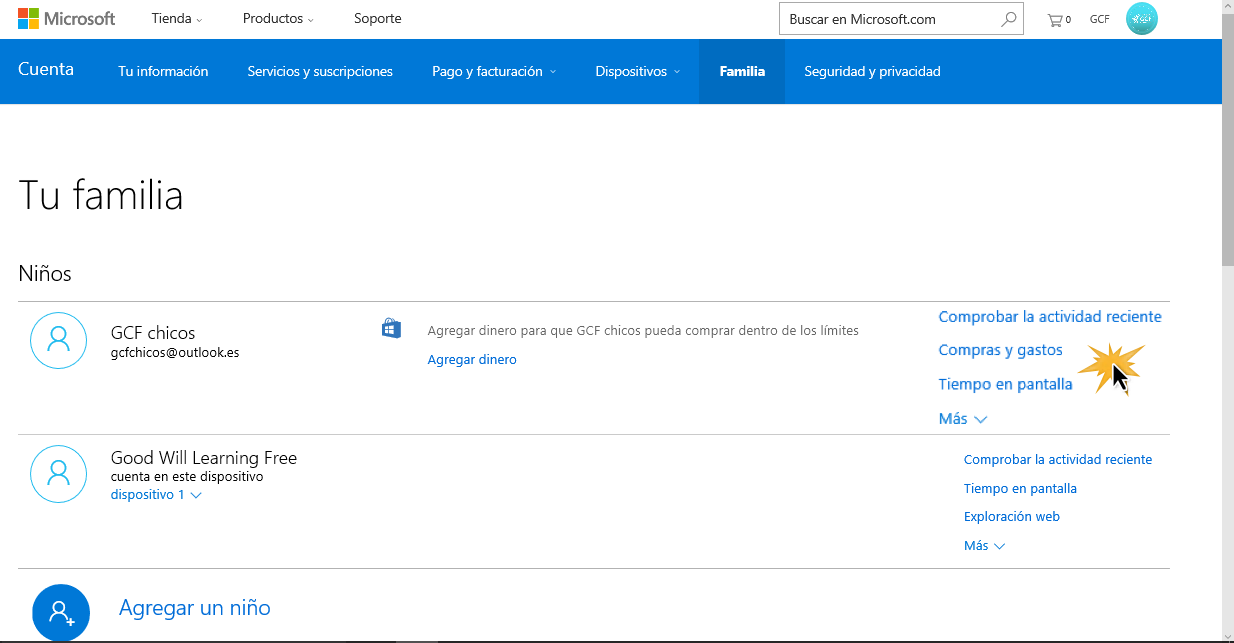1234x643 pixels.
Task: Click the search magnifier icon
Action: [1009, 19]
